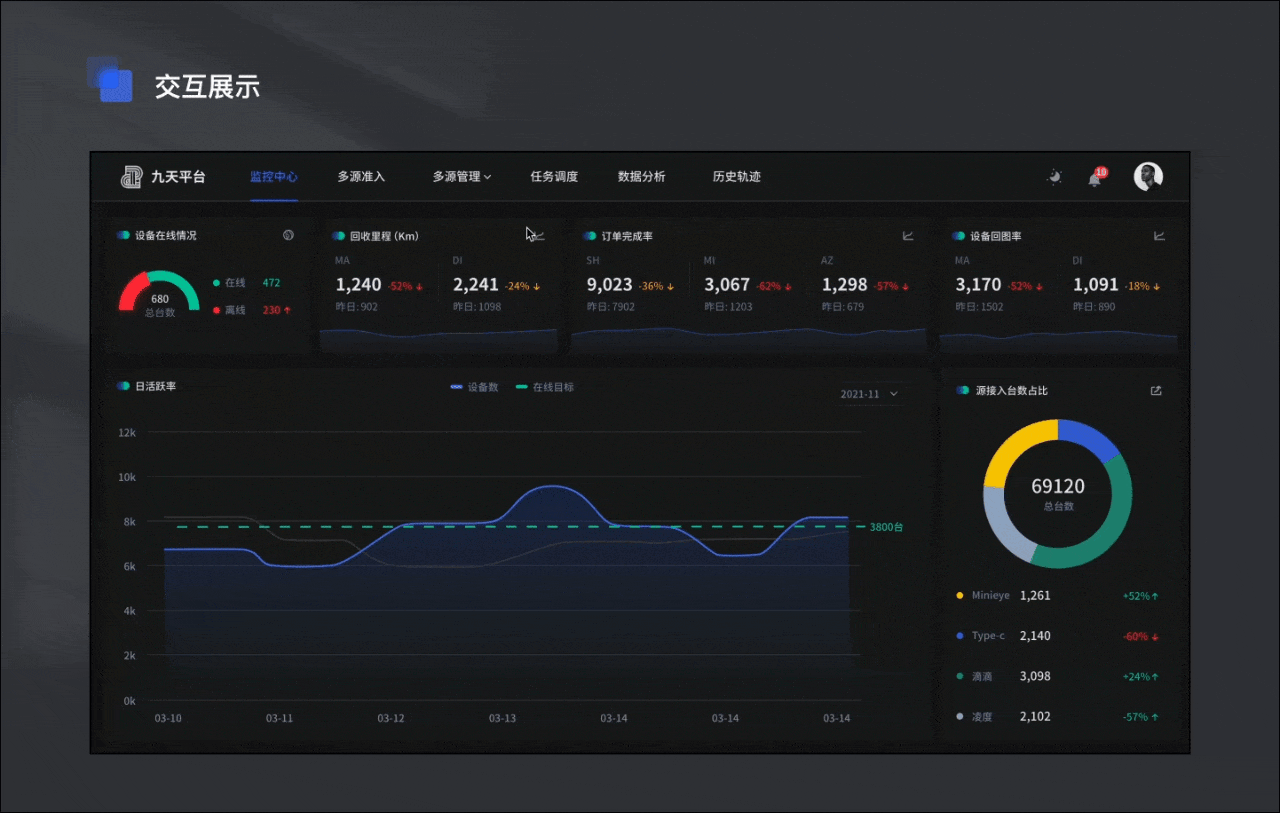Click the 12k y-axis label
The image size is (1280, 813).
[127, 433]
